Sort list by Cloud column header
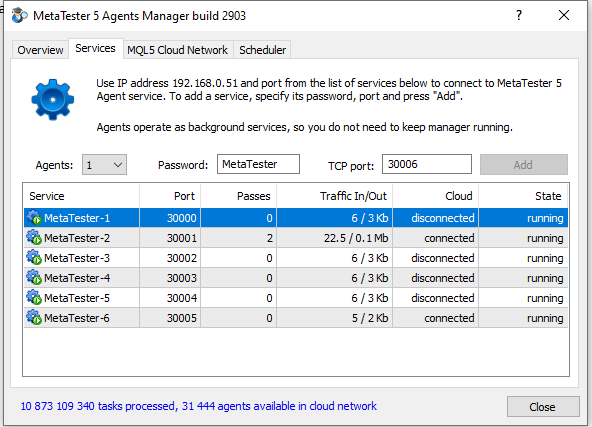Viewport: 592px width, 427px height. 435,196
